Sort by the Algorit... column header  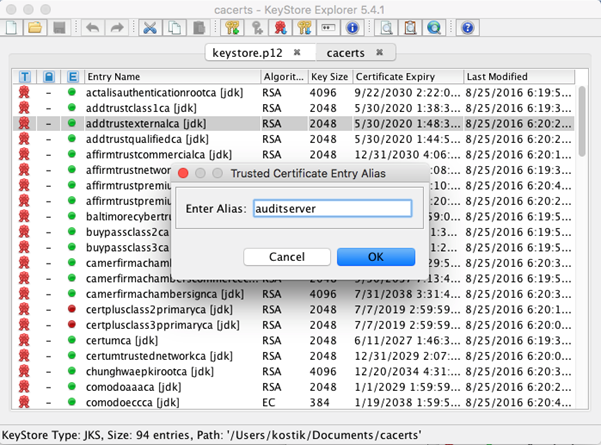[x=284, y=77]
